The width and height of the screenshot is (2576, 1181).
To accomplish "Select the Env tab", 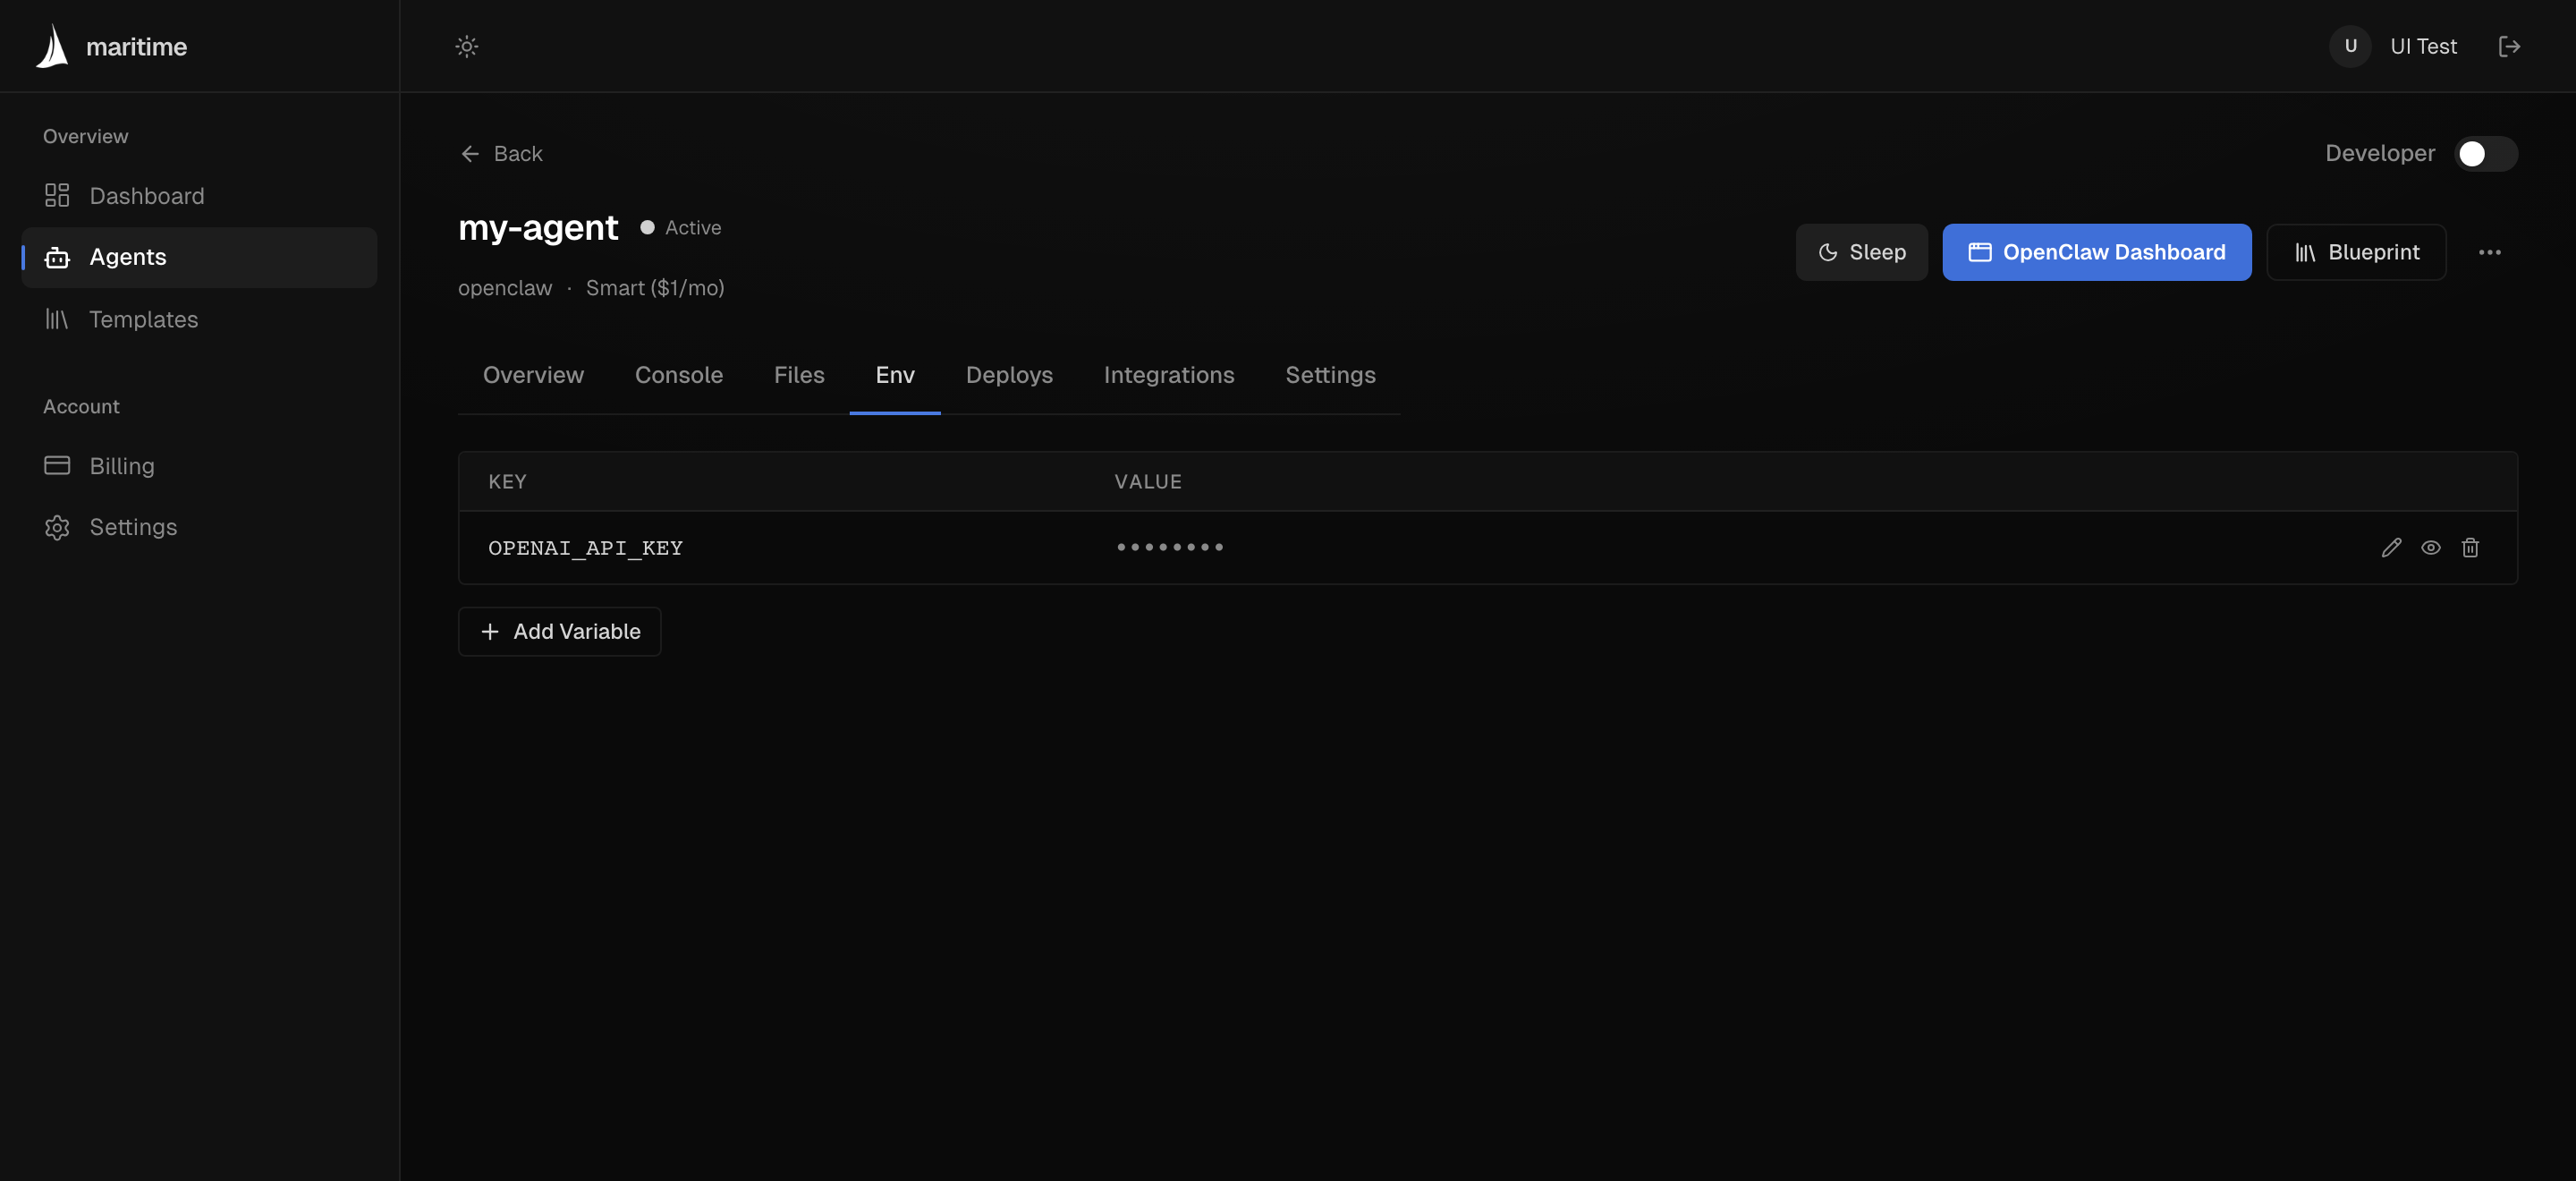I will pyautogui.click(x=895, y=375).
